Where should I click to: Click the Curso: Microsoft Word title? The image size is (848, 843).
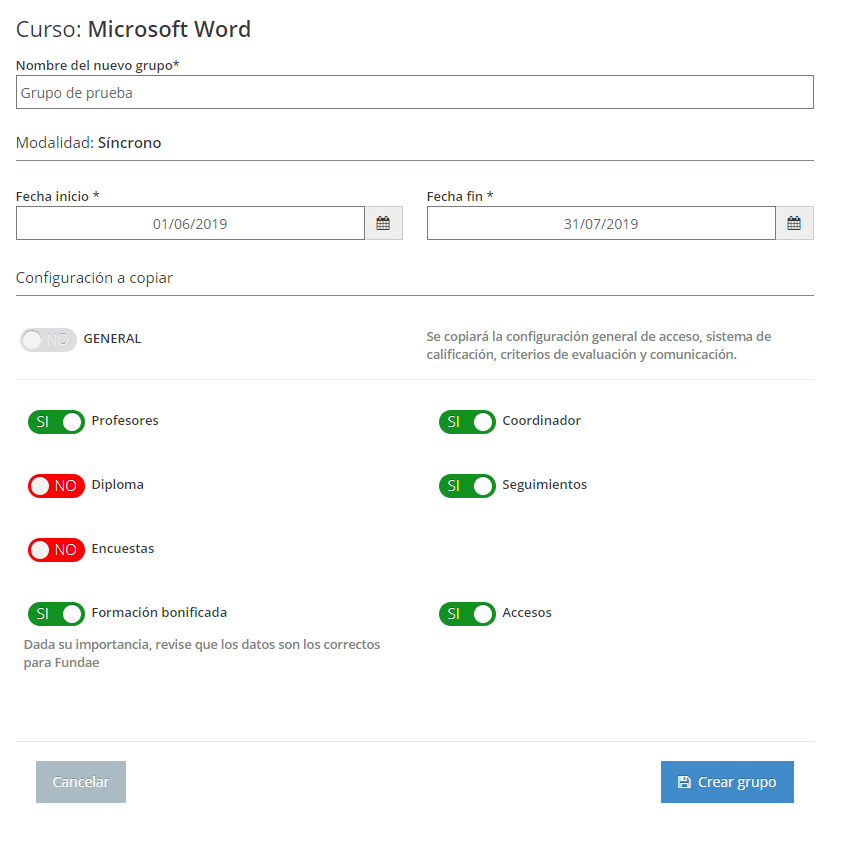click(x=134, y=29)
